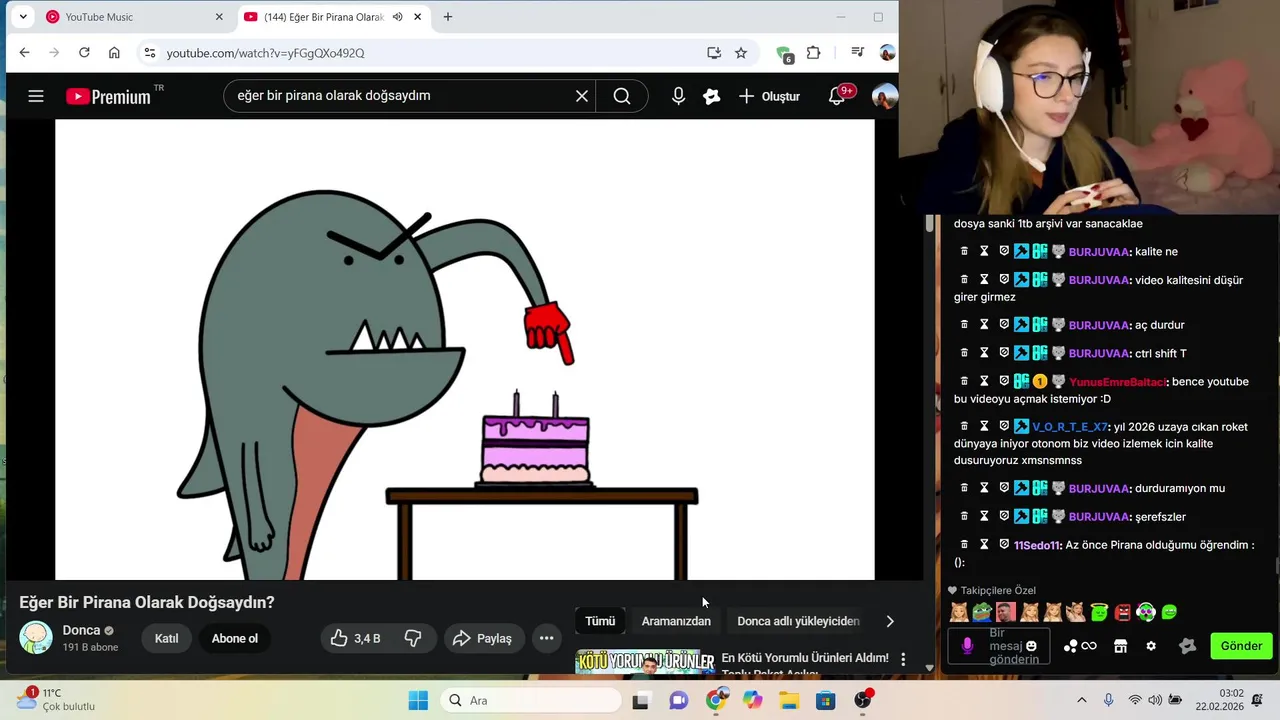This screenshot has height=720, width=1280.
Task: Start voice search with microphone icon
Action: tap(678, 96)
